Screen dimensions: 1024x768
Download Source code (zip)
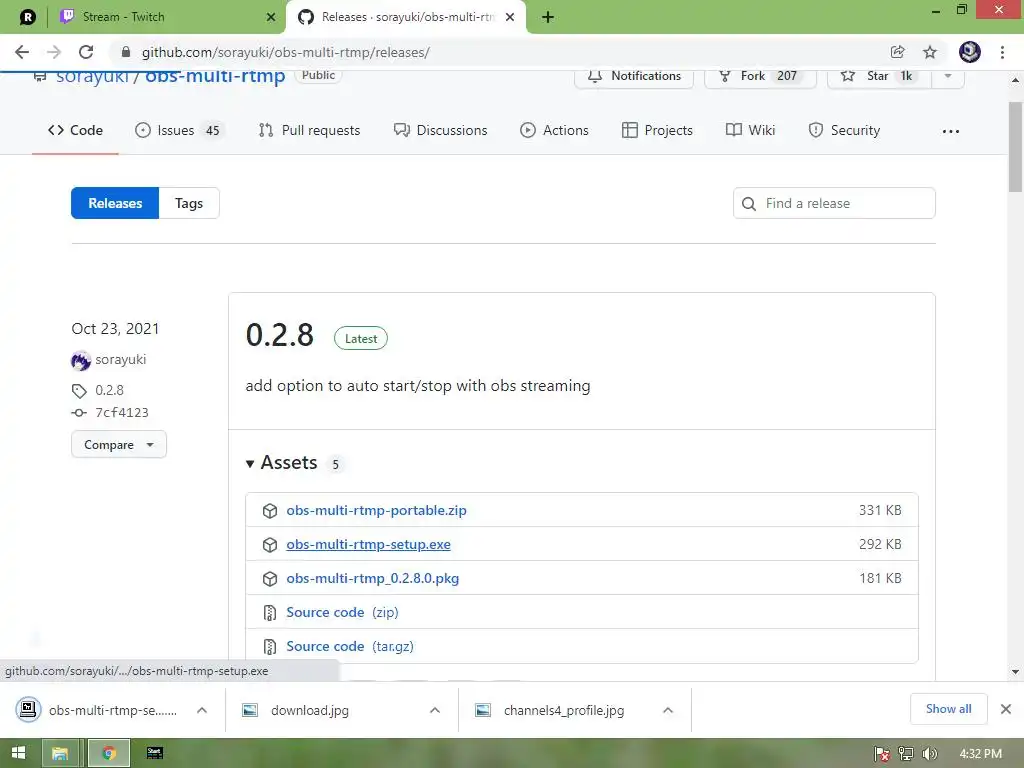pyautogui.click(x=342, y=612)
